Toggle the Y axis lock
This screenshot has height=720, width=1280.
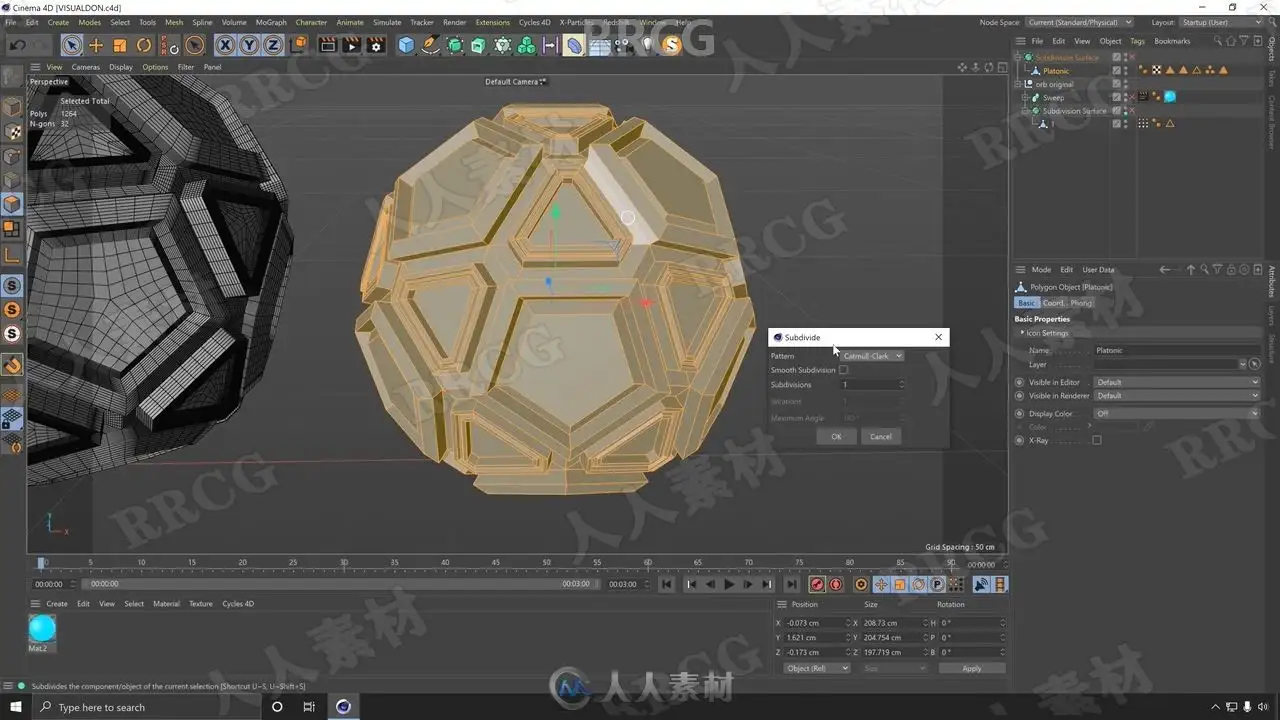pos(248,45)
